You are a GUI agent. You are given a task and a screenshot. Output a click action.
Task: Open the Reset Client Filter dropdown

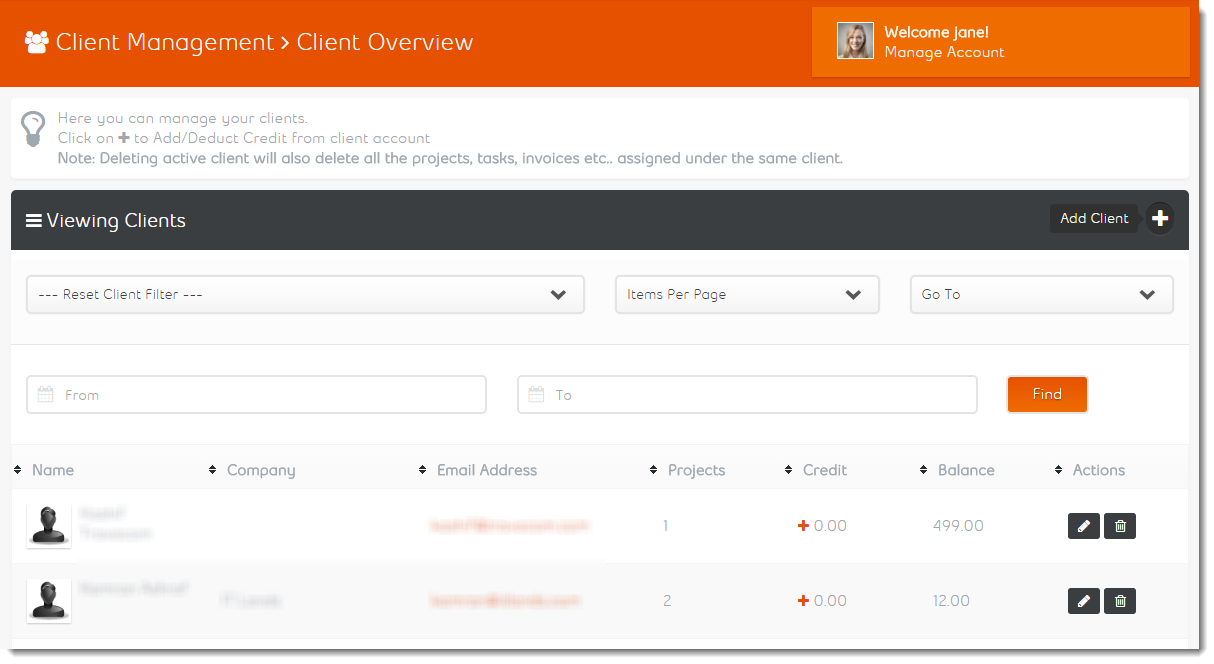(x=305, y=295)
